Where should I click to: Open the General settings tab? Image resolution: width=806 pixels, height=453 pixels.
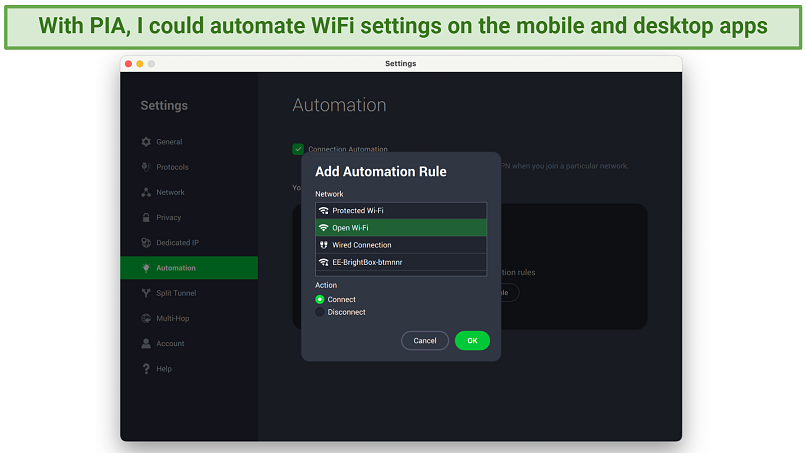point(189,142)
